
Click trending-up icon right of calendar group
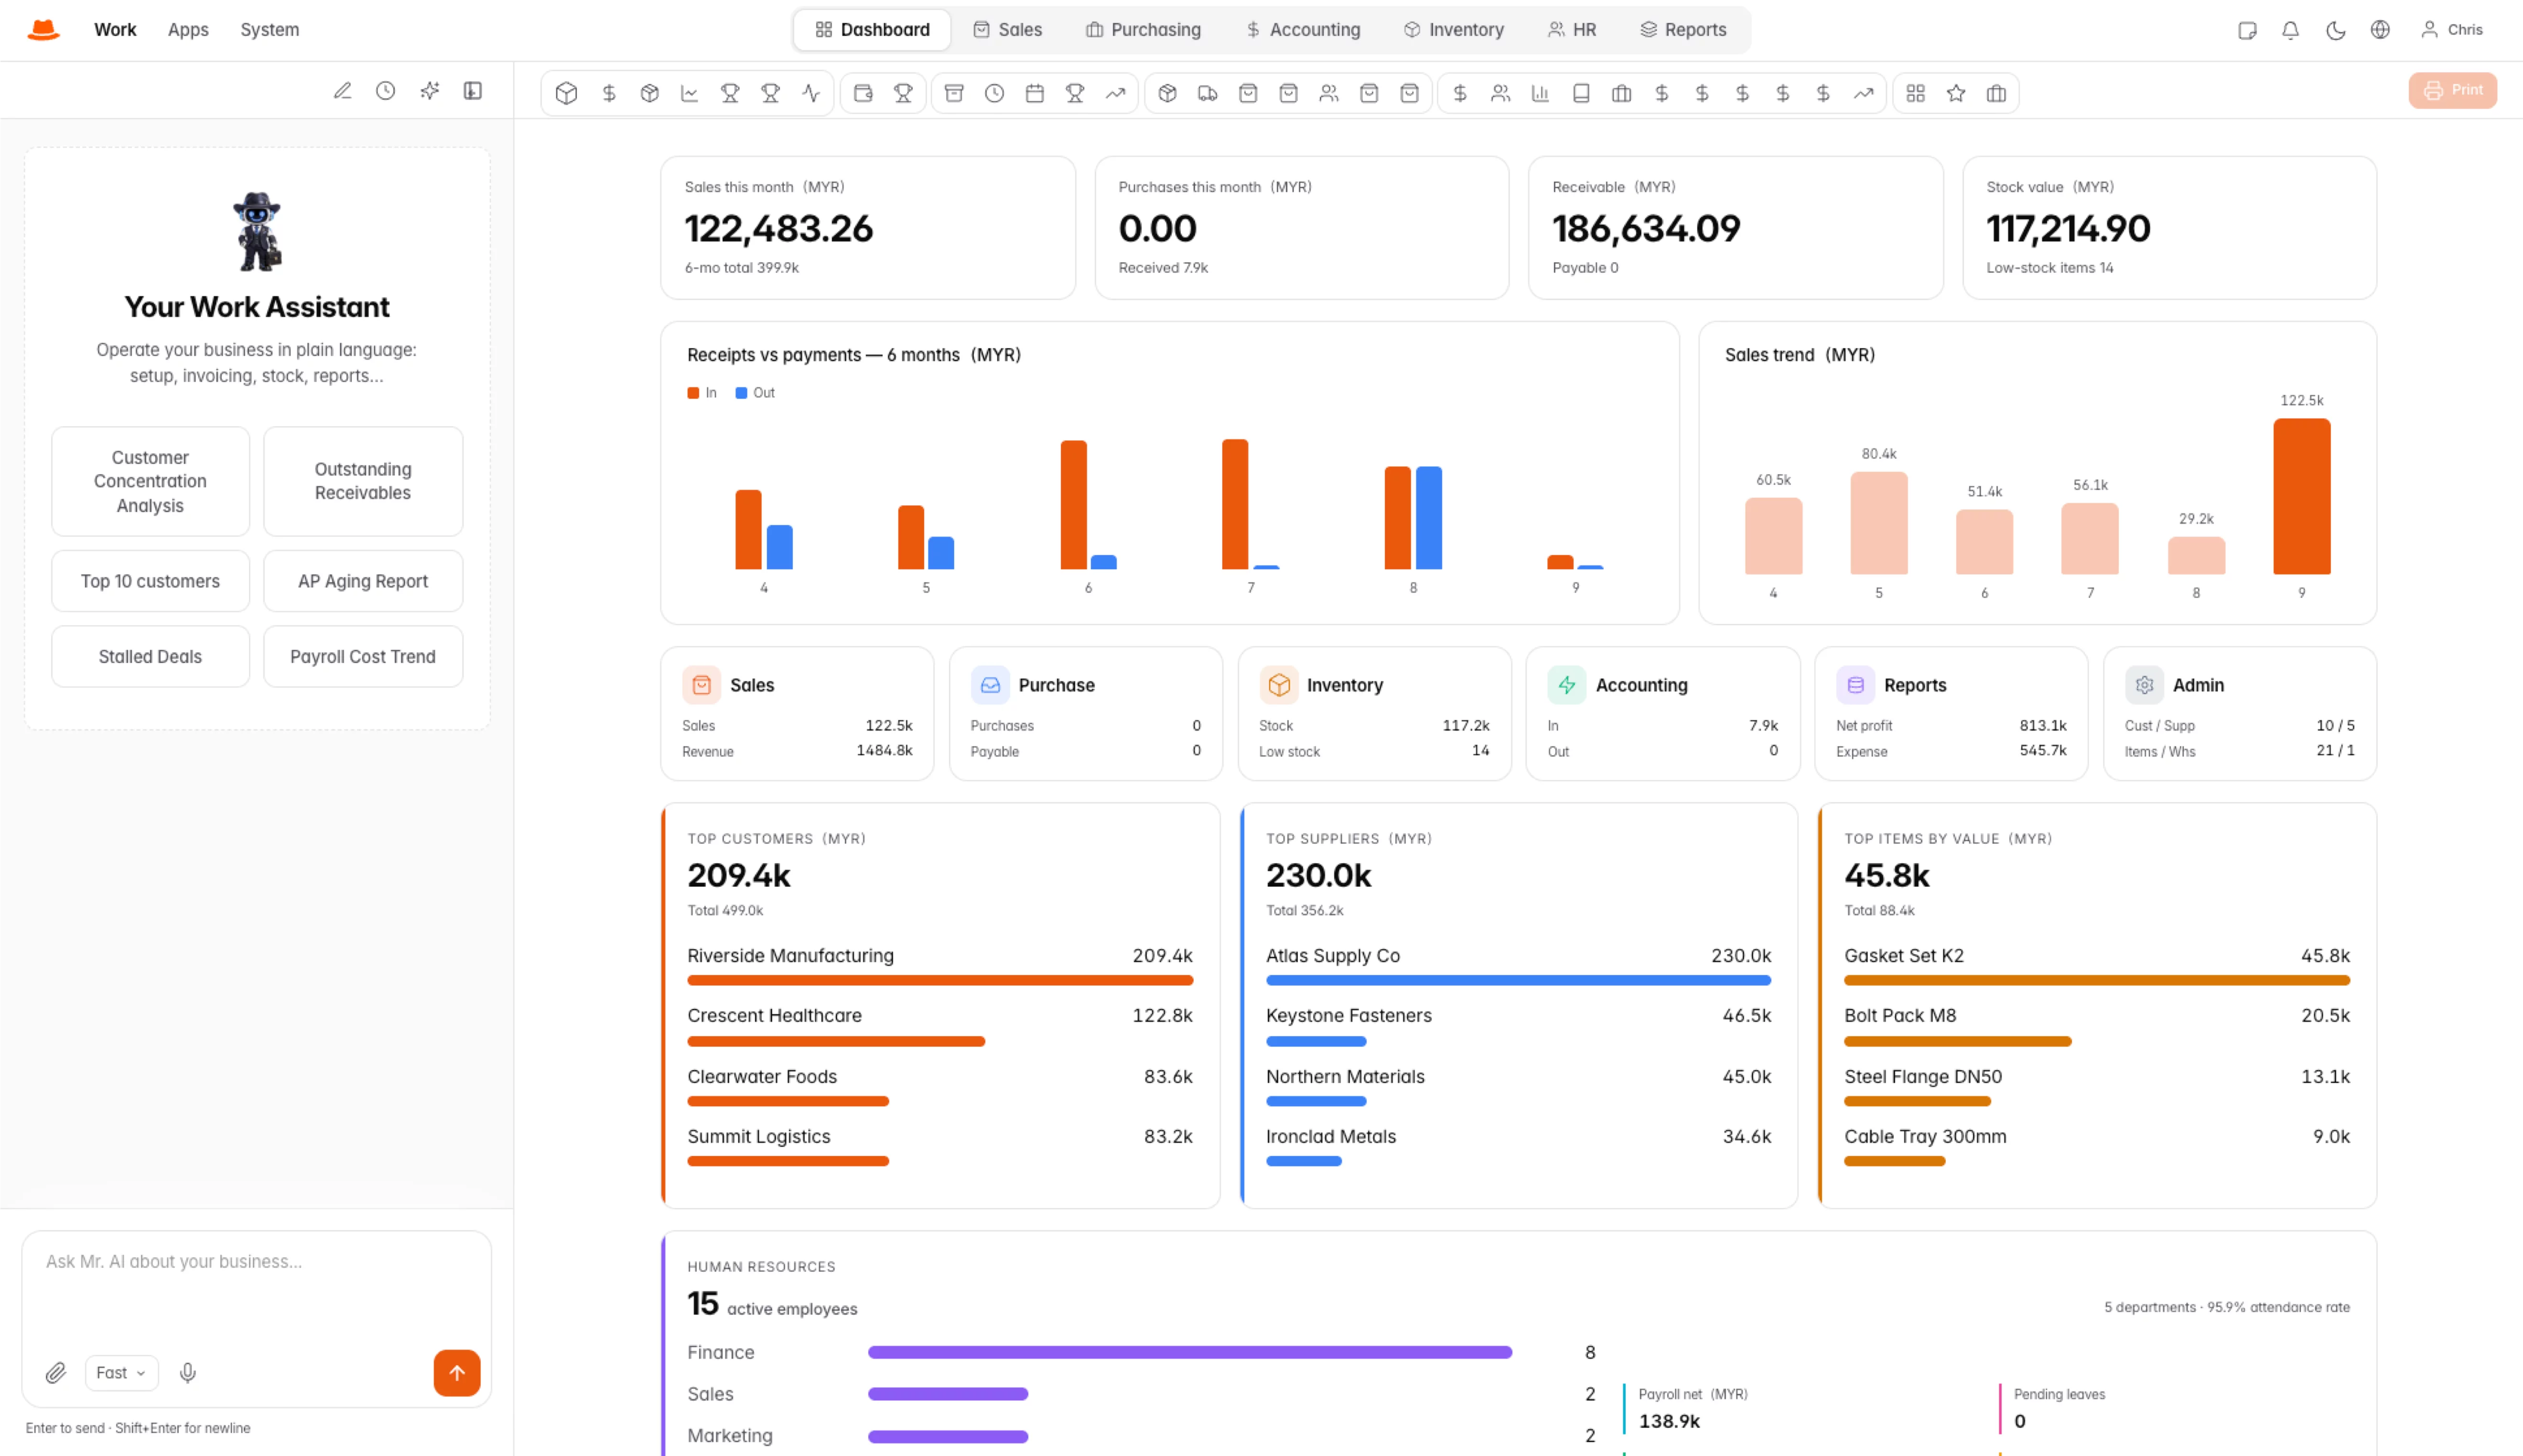pyautogui.click(x=1115, y=93)
